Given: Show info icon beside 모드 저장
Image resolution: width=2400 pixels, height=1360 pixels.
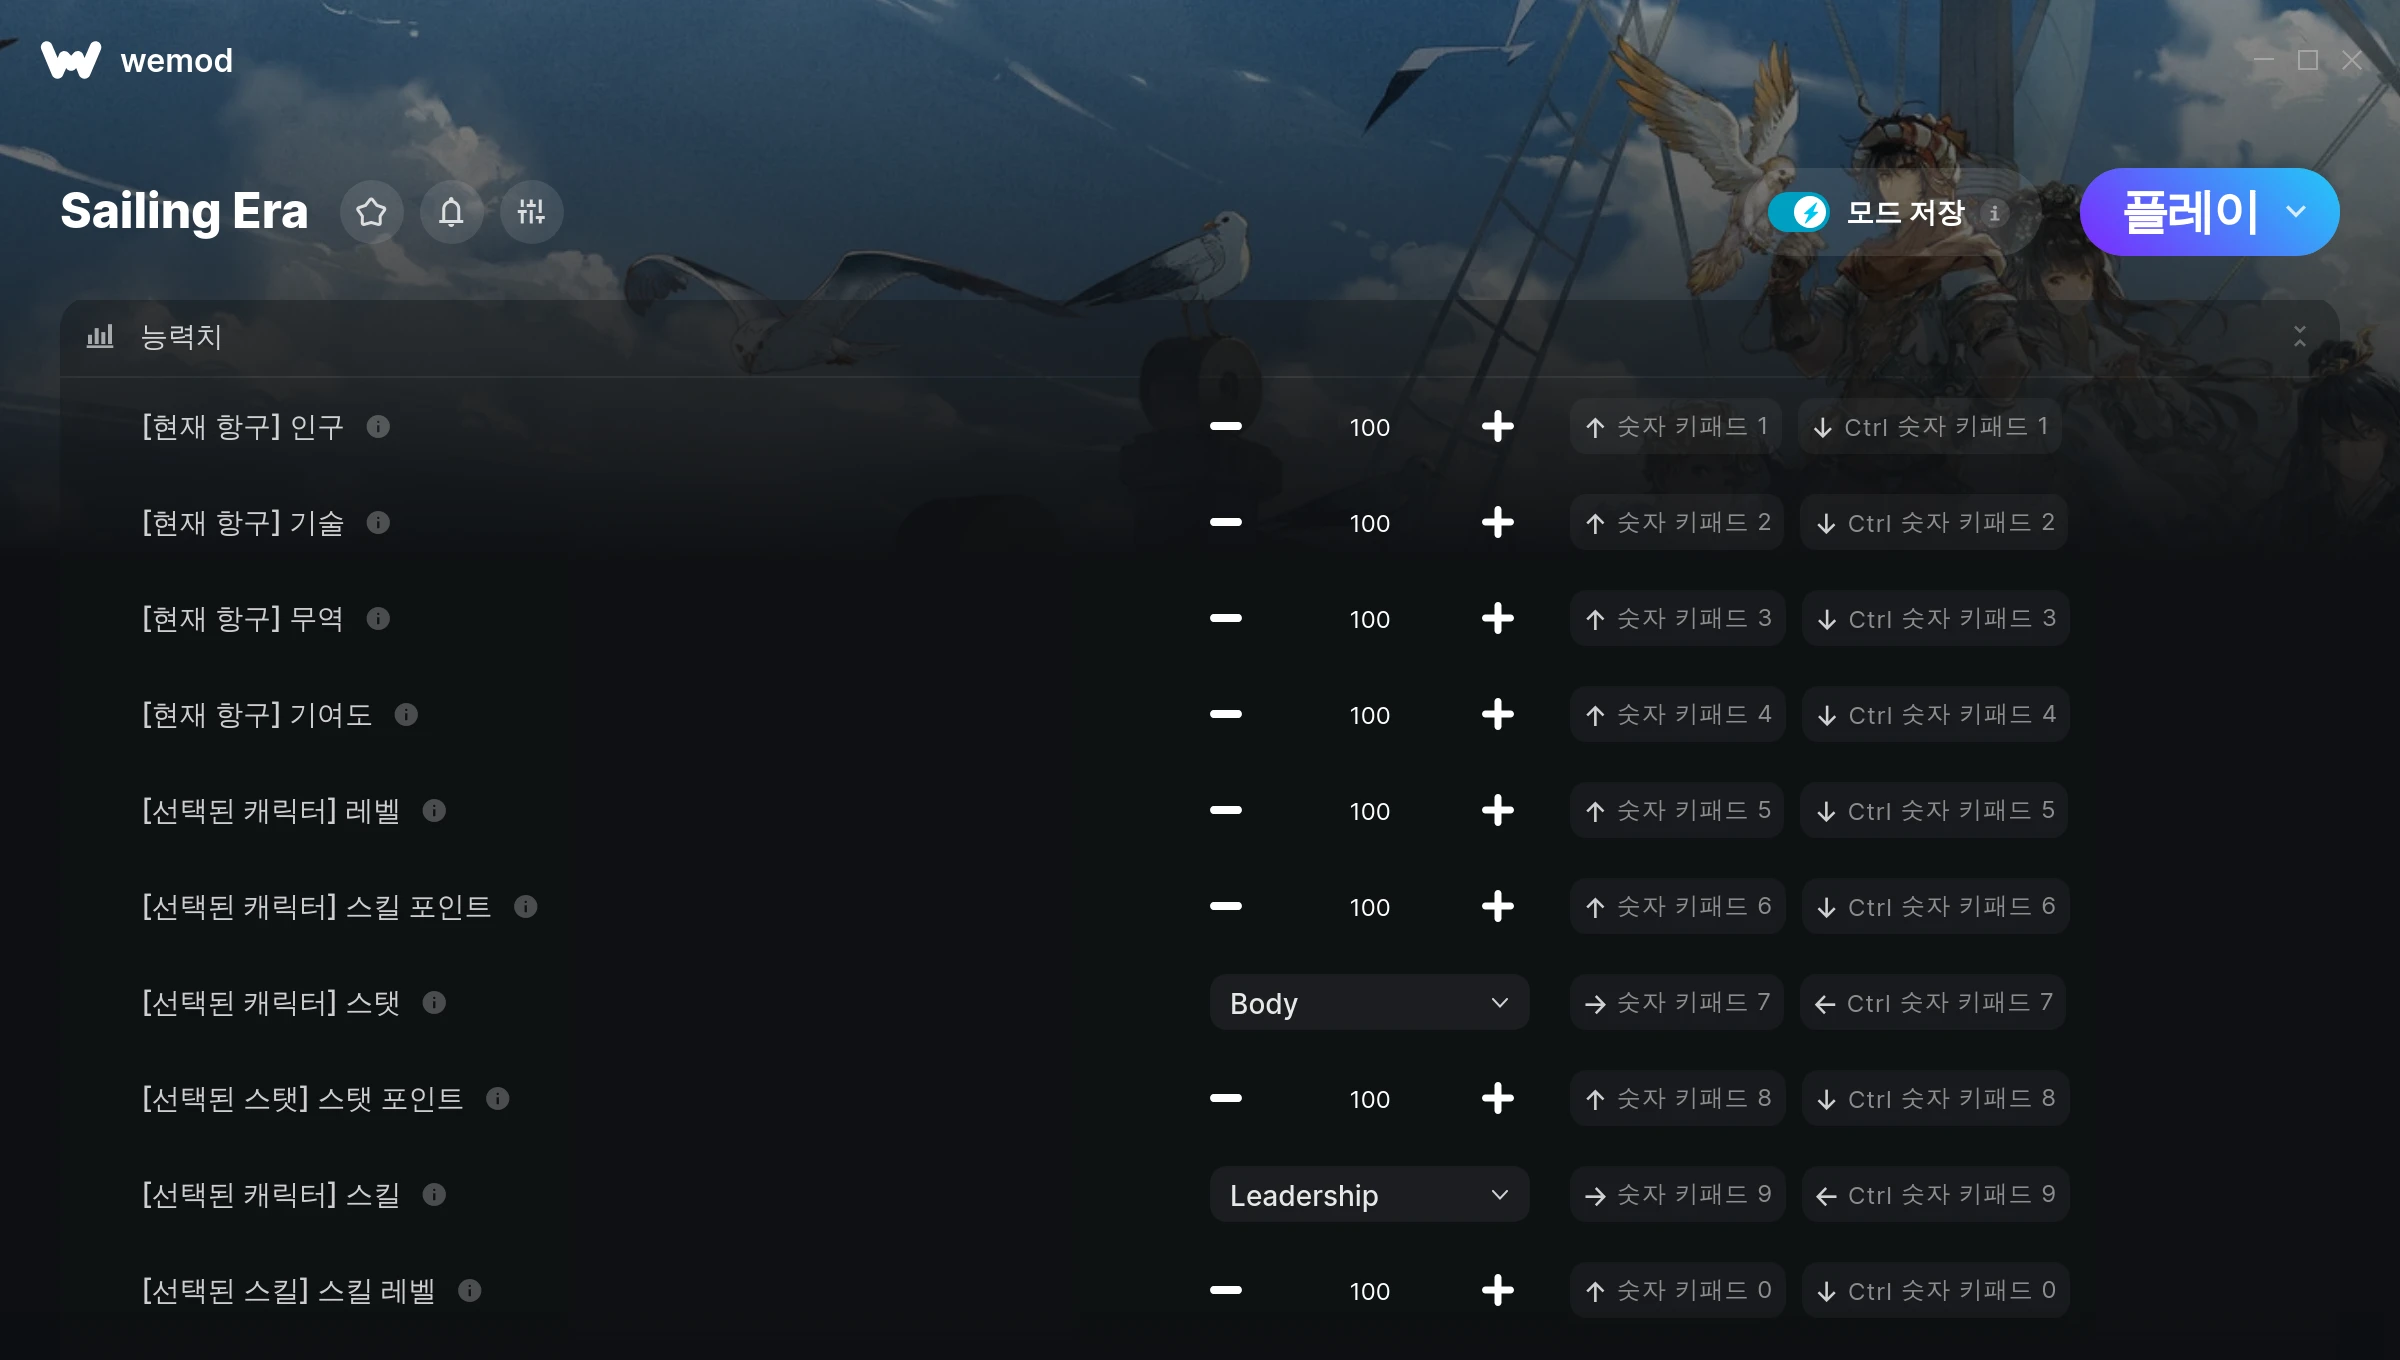Looking at the screenshot, I should point(1994,213).
